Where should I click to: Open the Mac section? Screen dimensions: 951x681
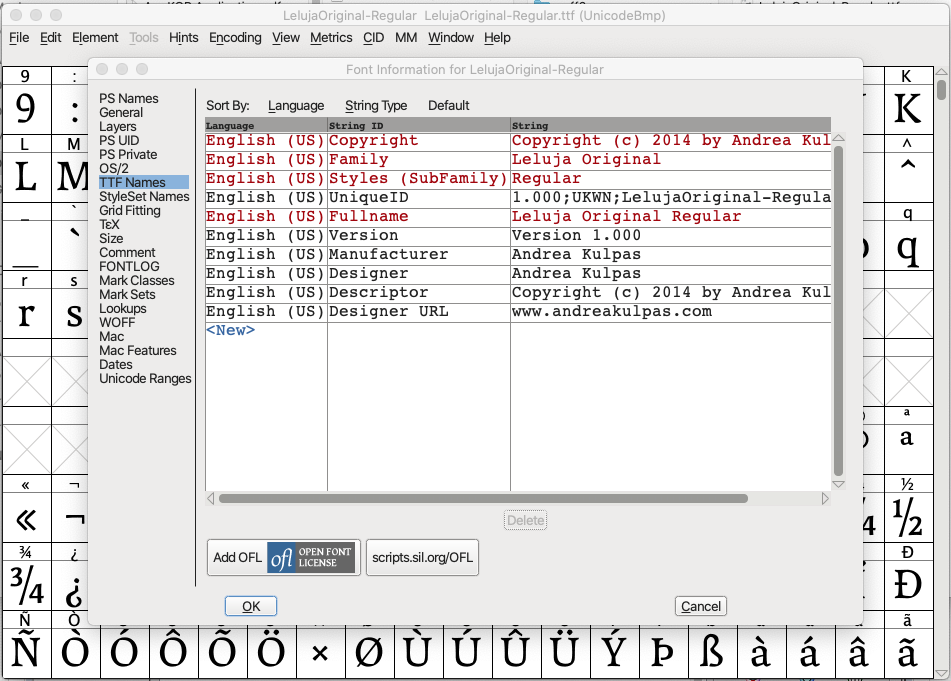[112, 336]
